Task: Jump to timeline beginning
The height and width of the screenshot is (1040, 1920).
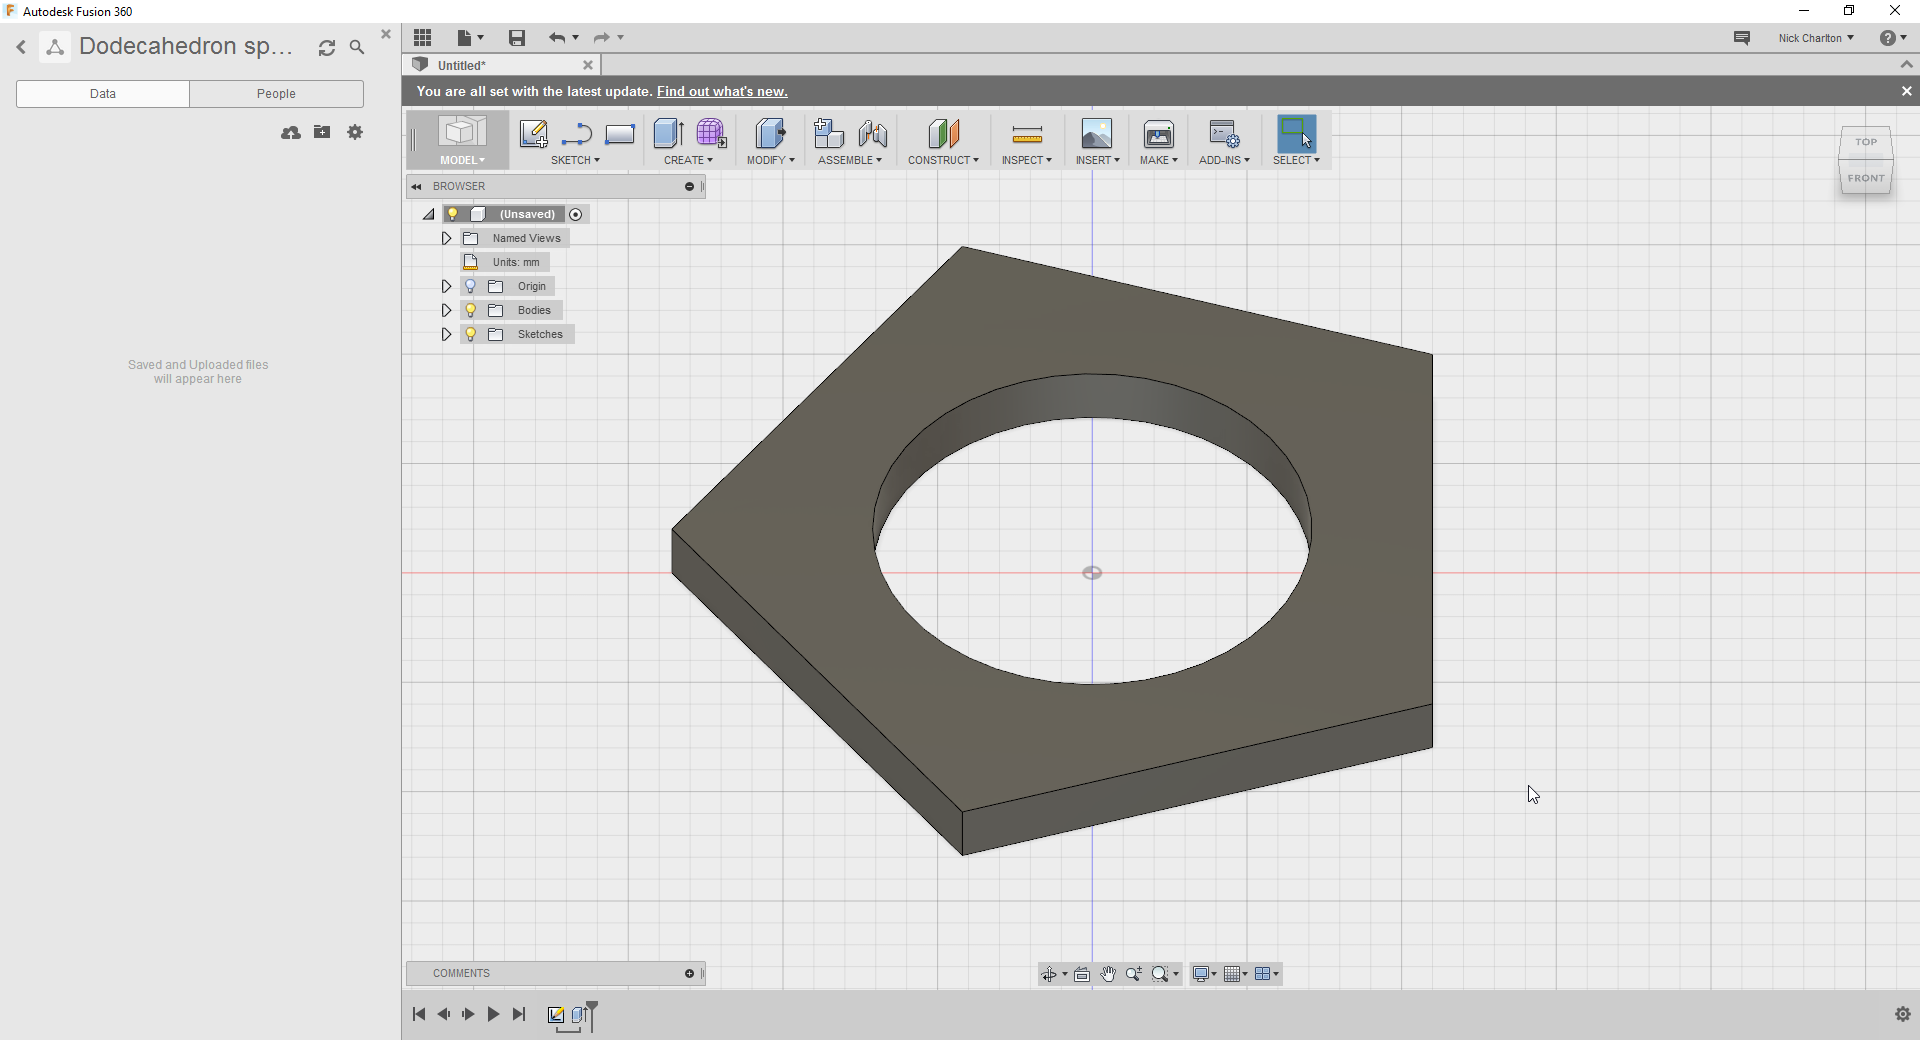Action: (x=419, y=1014)
